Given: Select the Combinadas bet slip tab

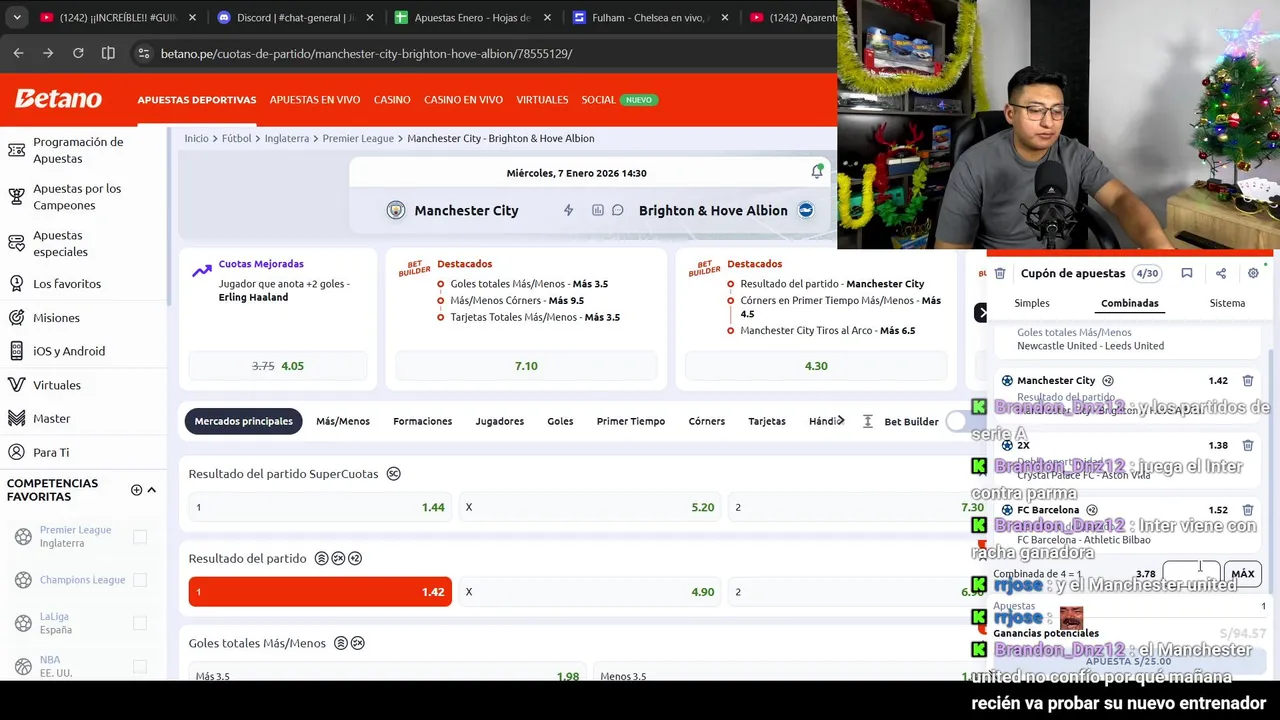Looking at the screenshot, I should [x=1130, y=303].
